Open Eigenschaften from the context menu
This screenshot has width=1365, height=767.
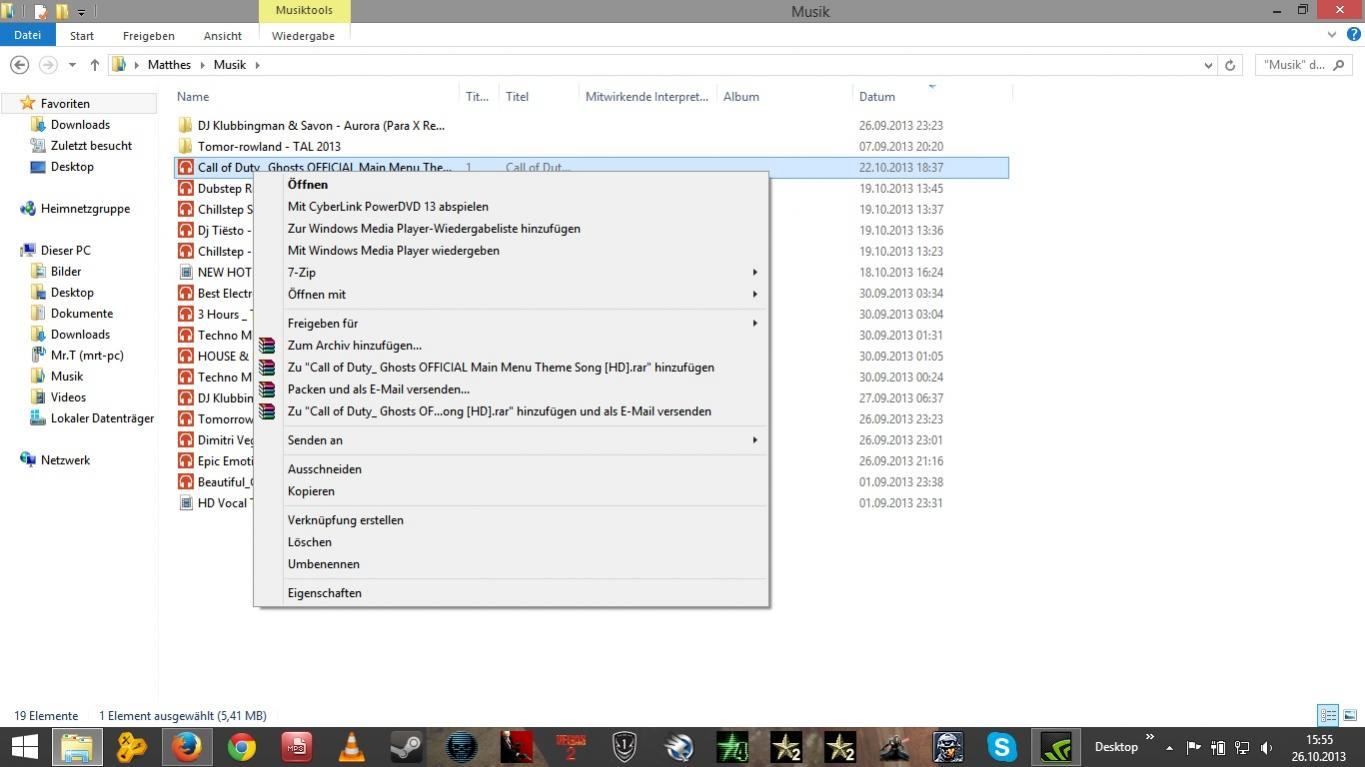[x=324, y=593]
